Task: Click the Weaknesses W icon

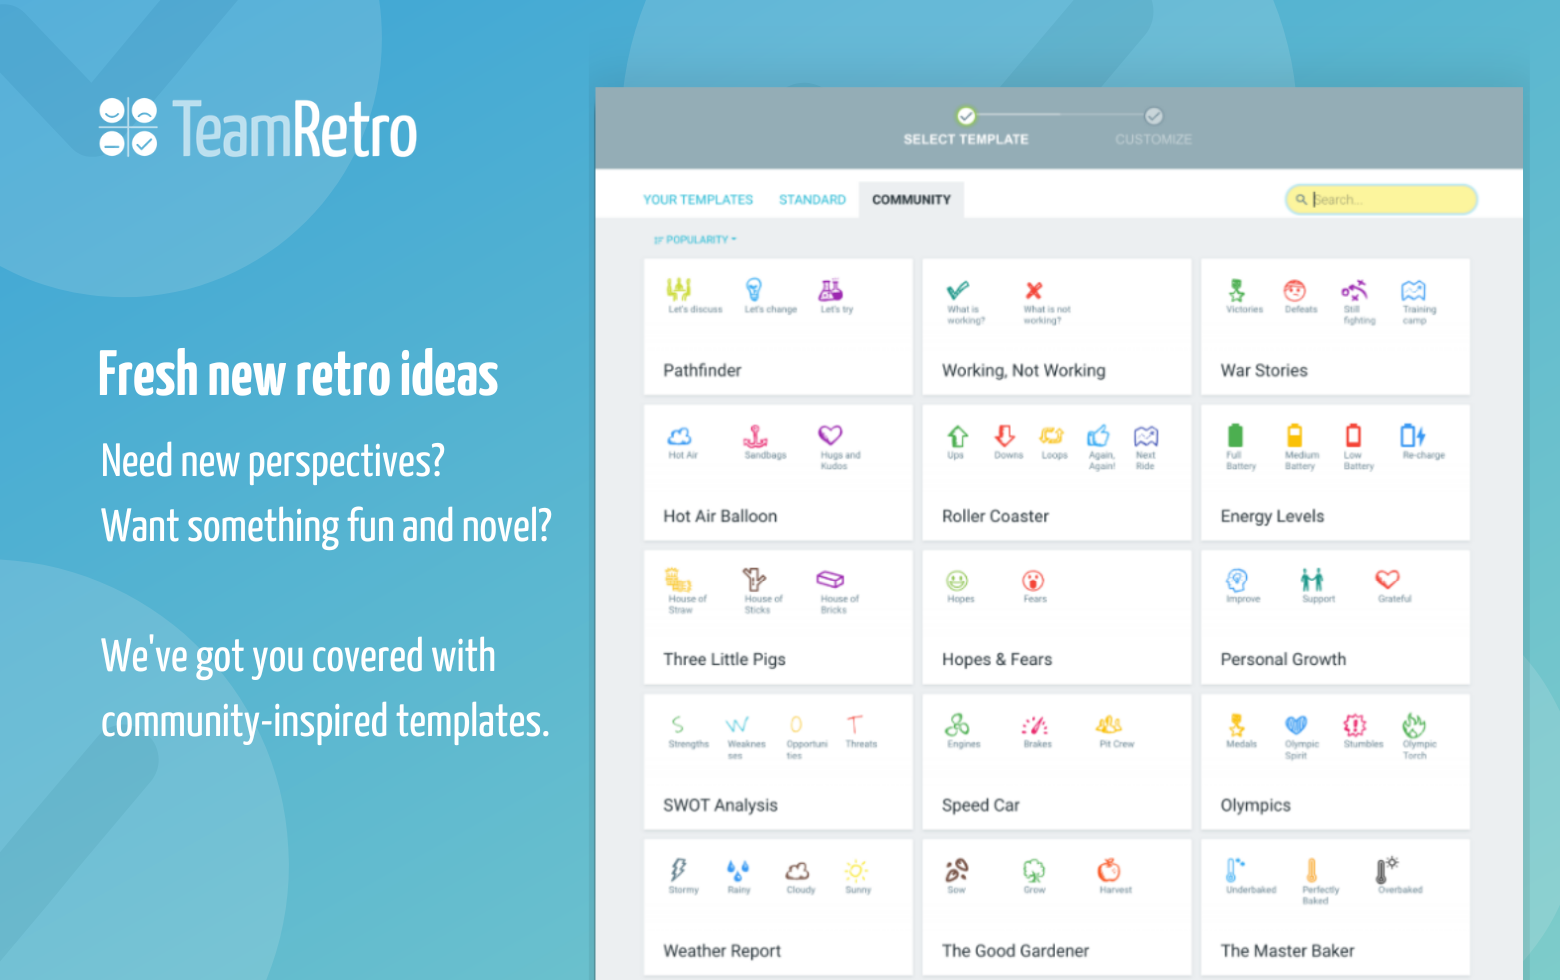Action: (x=737, y=724)
